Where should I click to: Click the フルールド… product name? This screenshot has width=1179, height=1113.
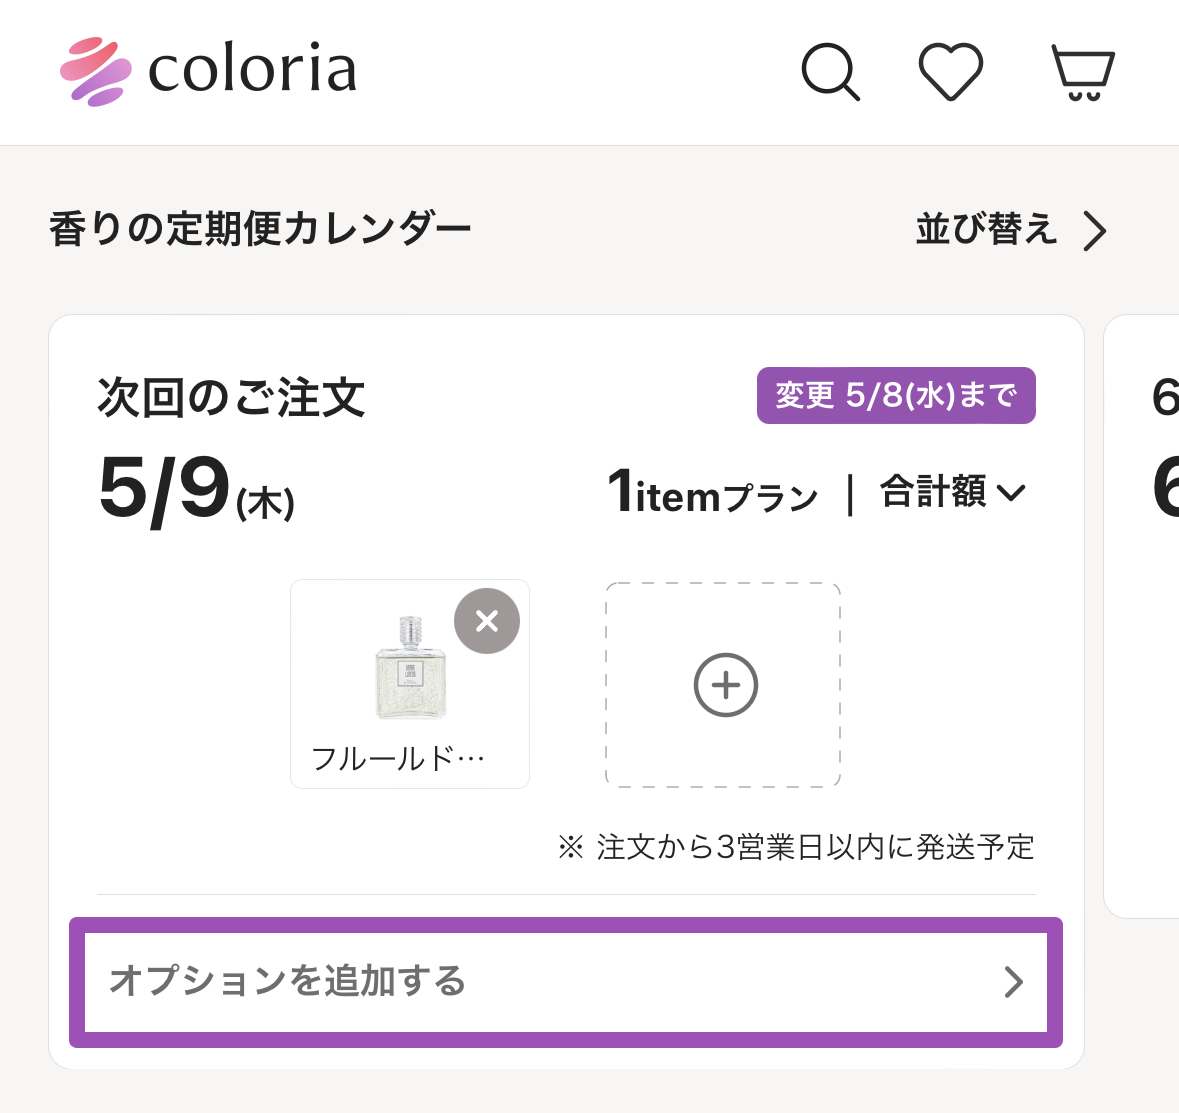[399, 759]
